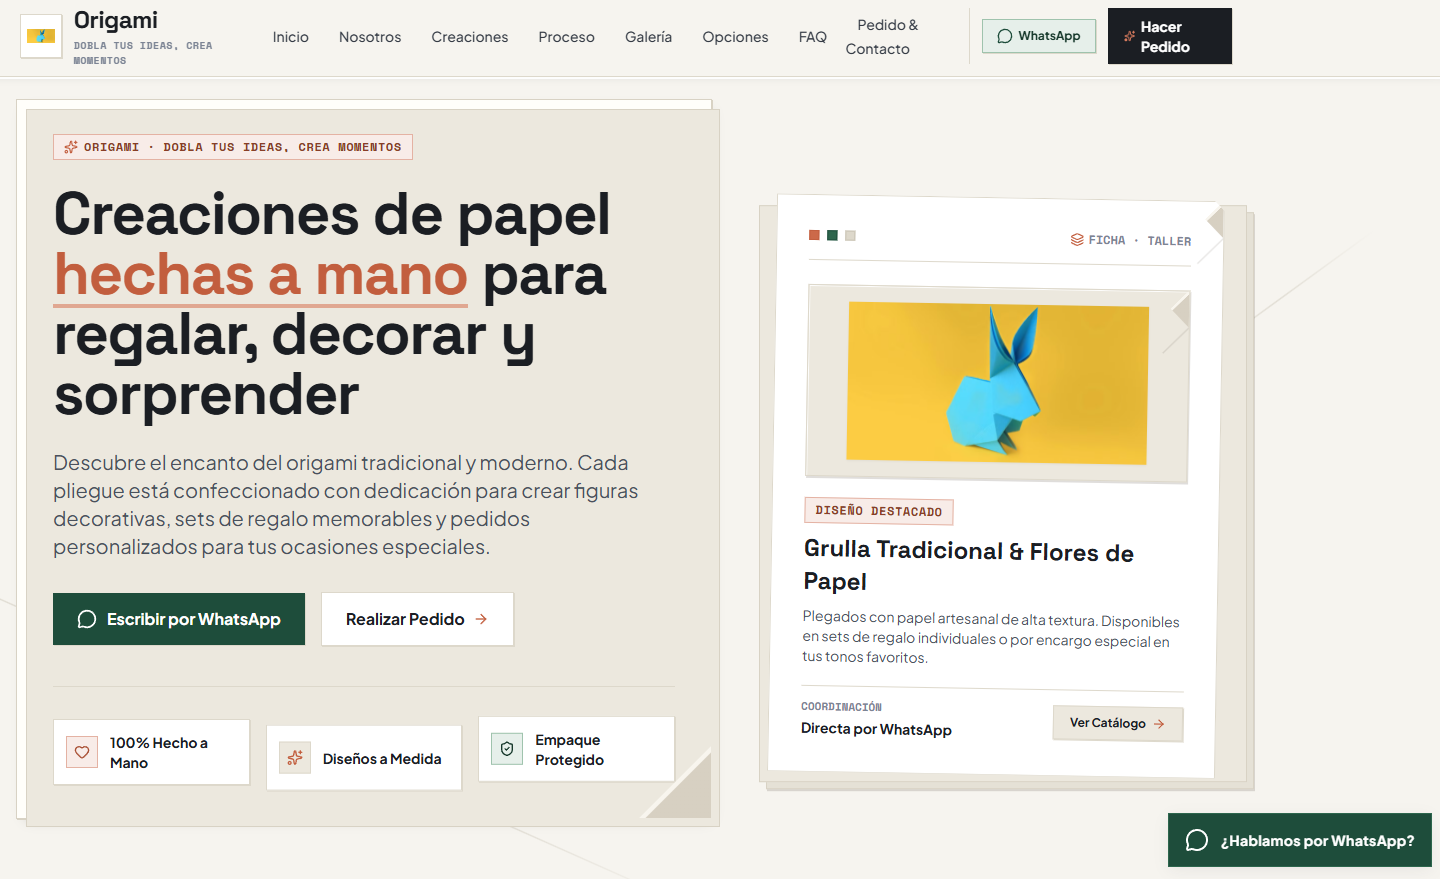
Task: Click the layers icon next to FICHA · TALLER
Action: (x=1077, y=240)
